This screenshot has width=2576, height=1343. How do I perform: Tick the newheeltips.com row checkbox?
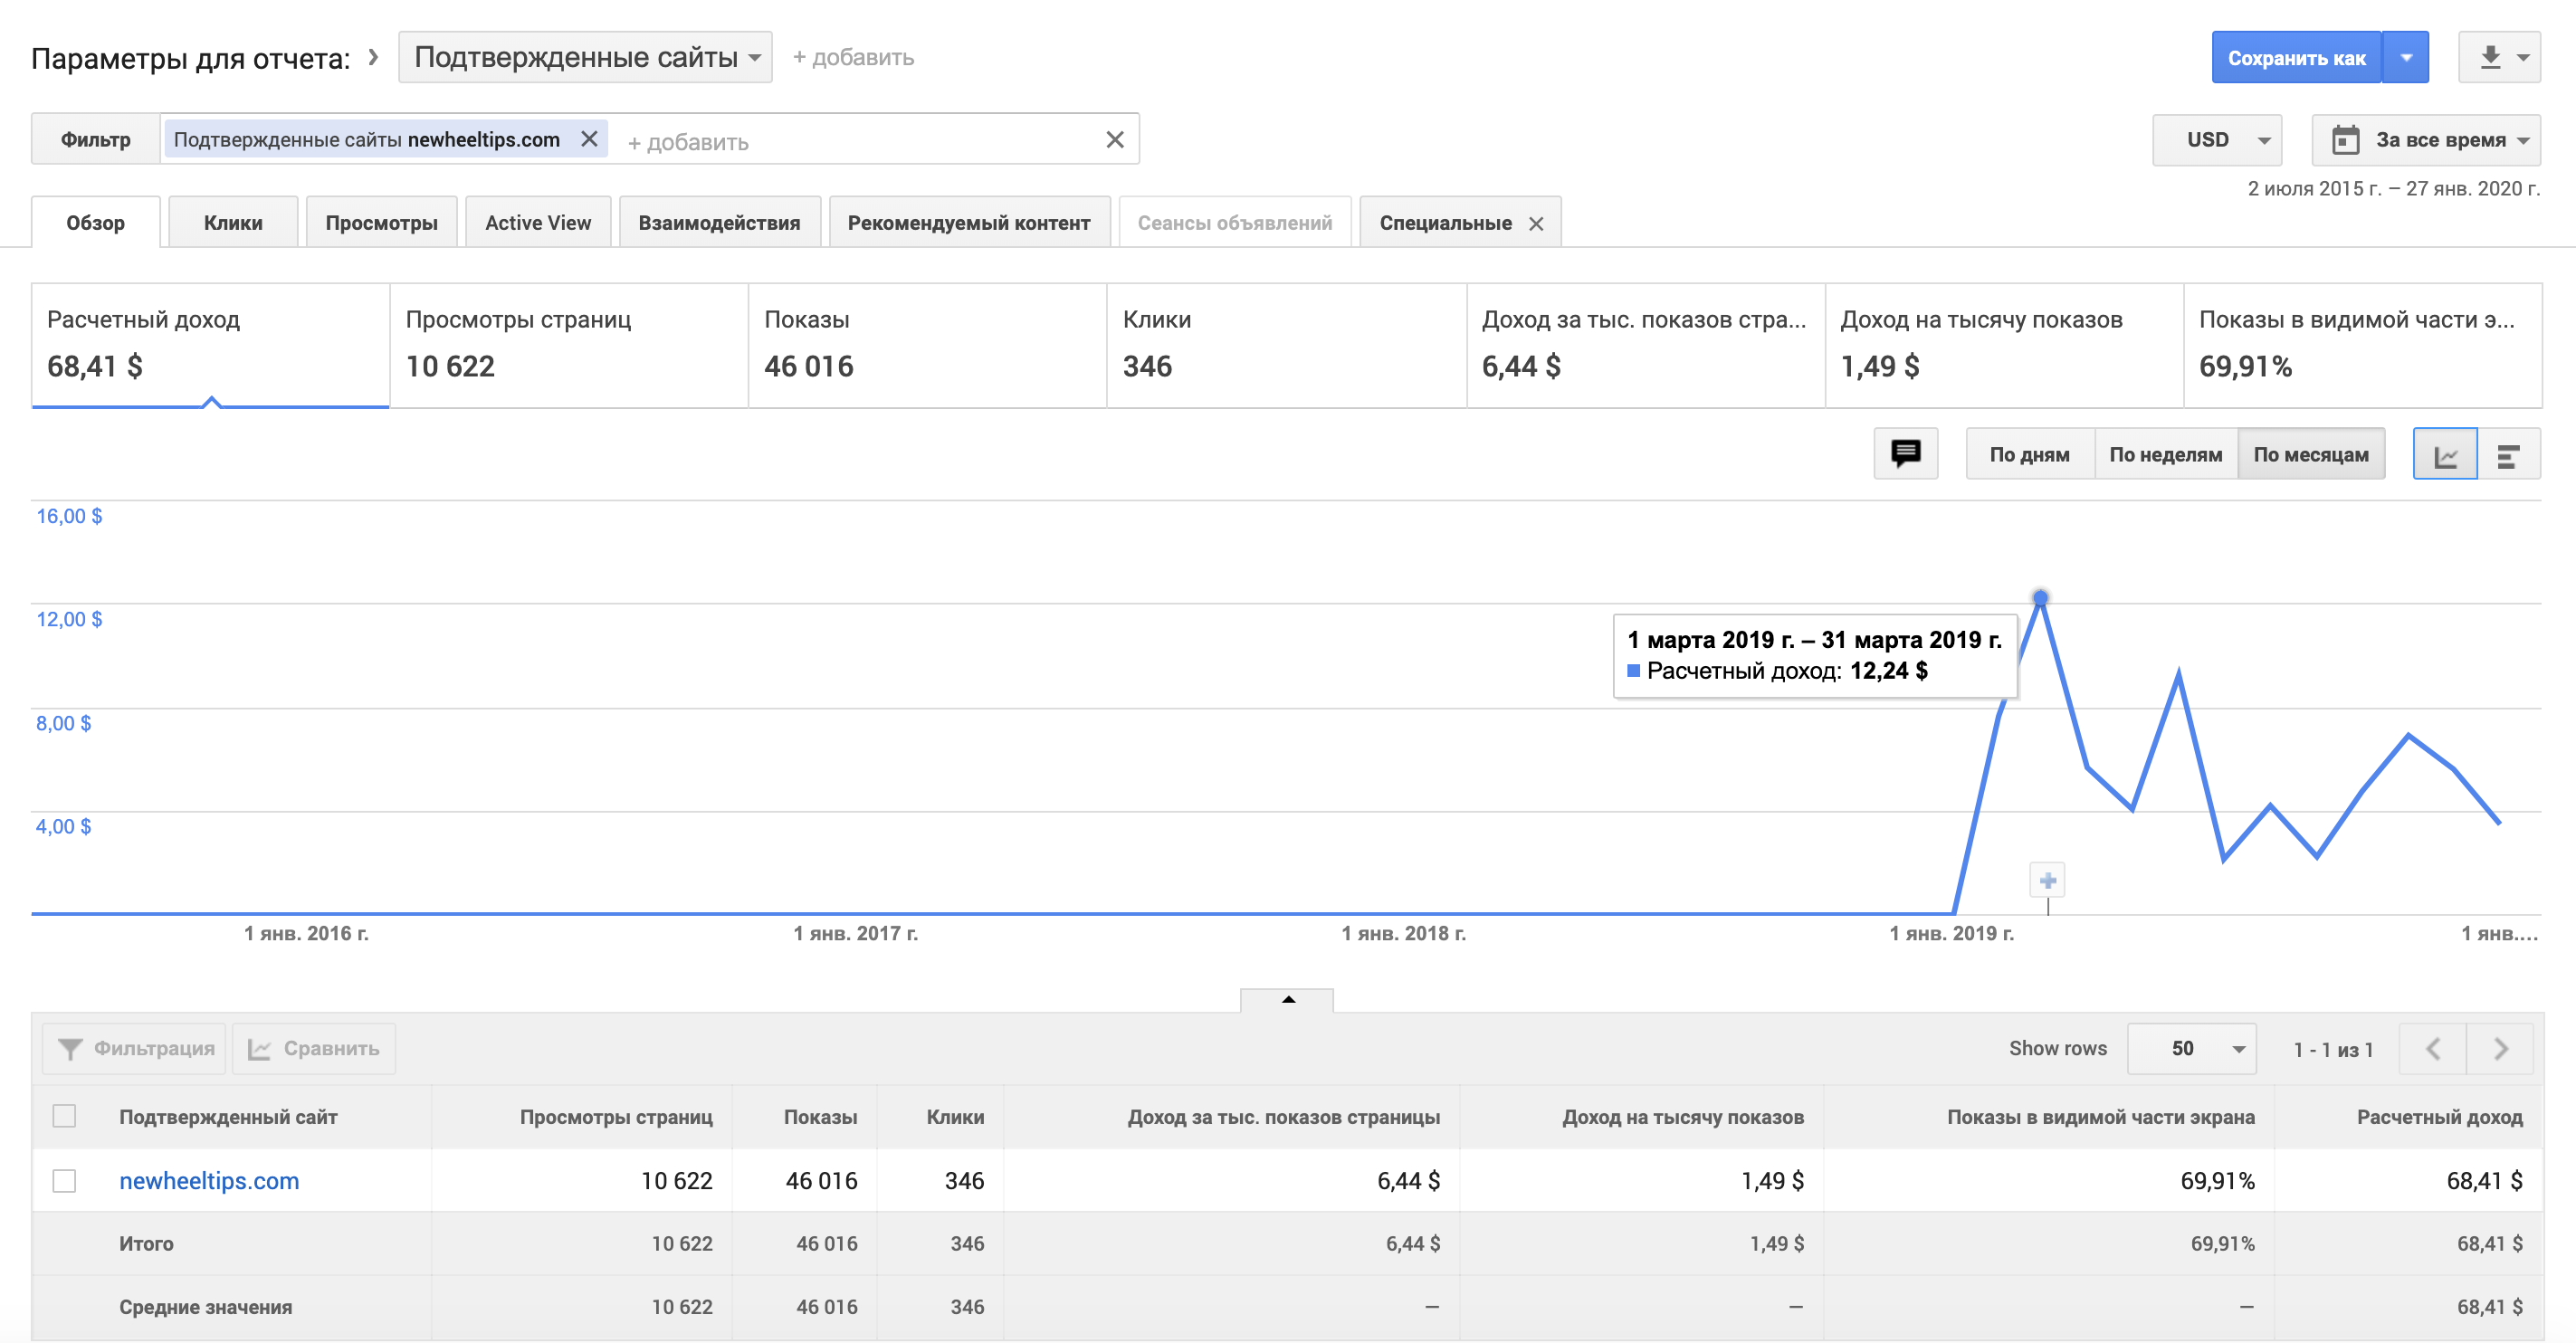click(x=64, y=1180)
